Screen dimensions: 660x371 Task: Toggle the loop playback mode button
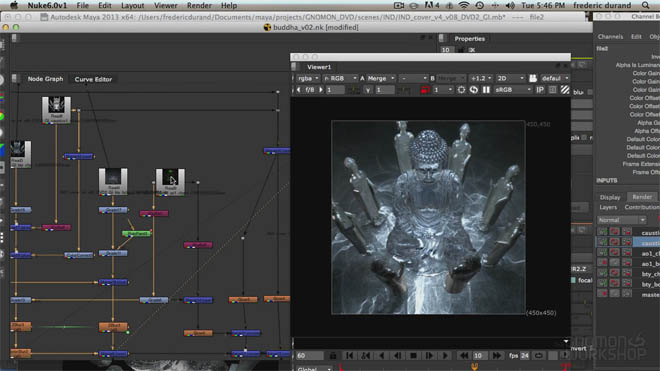coord(538,356)
